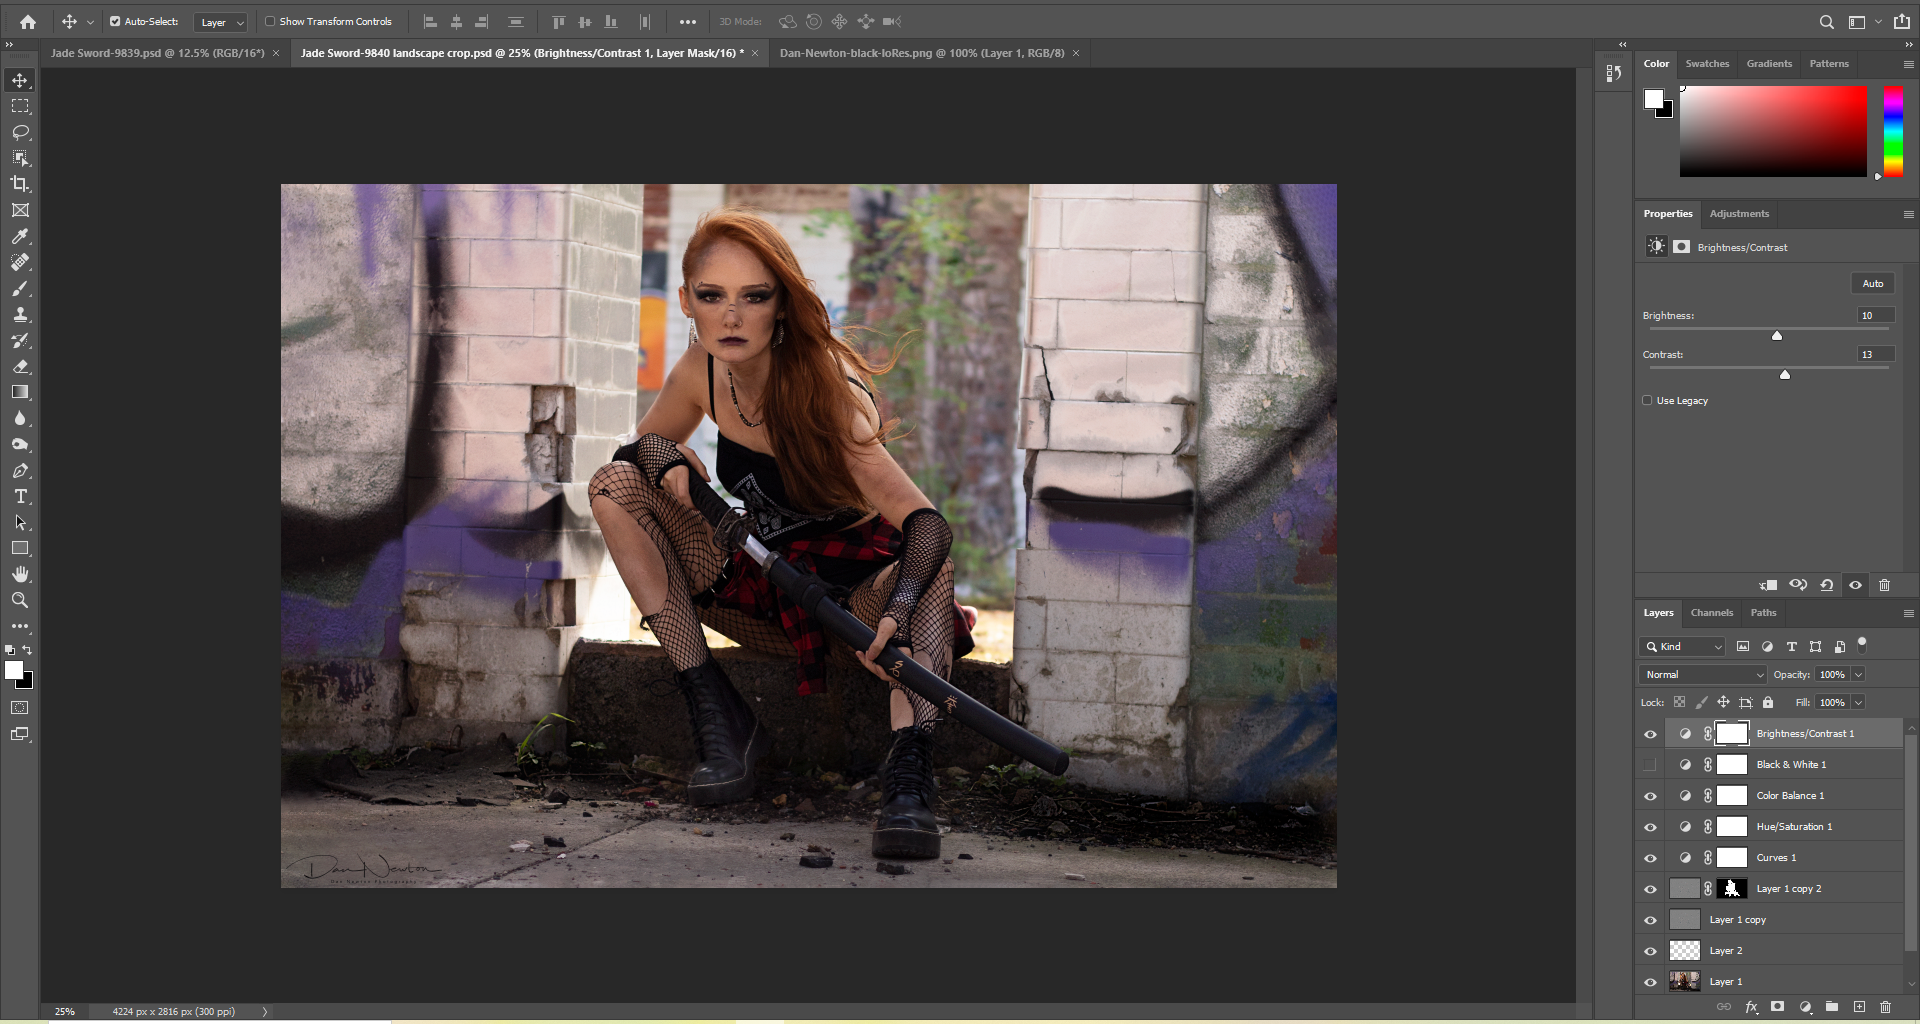Select the Path Selection tool
This screenshot has height=1024, width=1920.
20,522
